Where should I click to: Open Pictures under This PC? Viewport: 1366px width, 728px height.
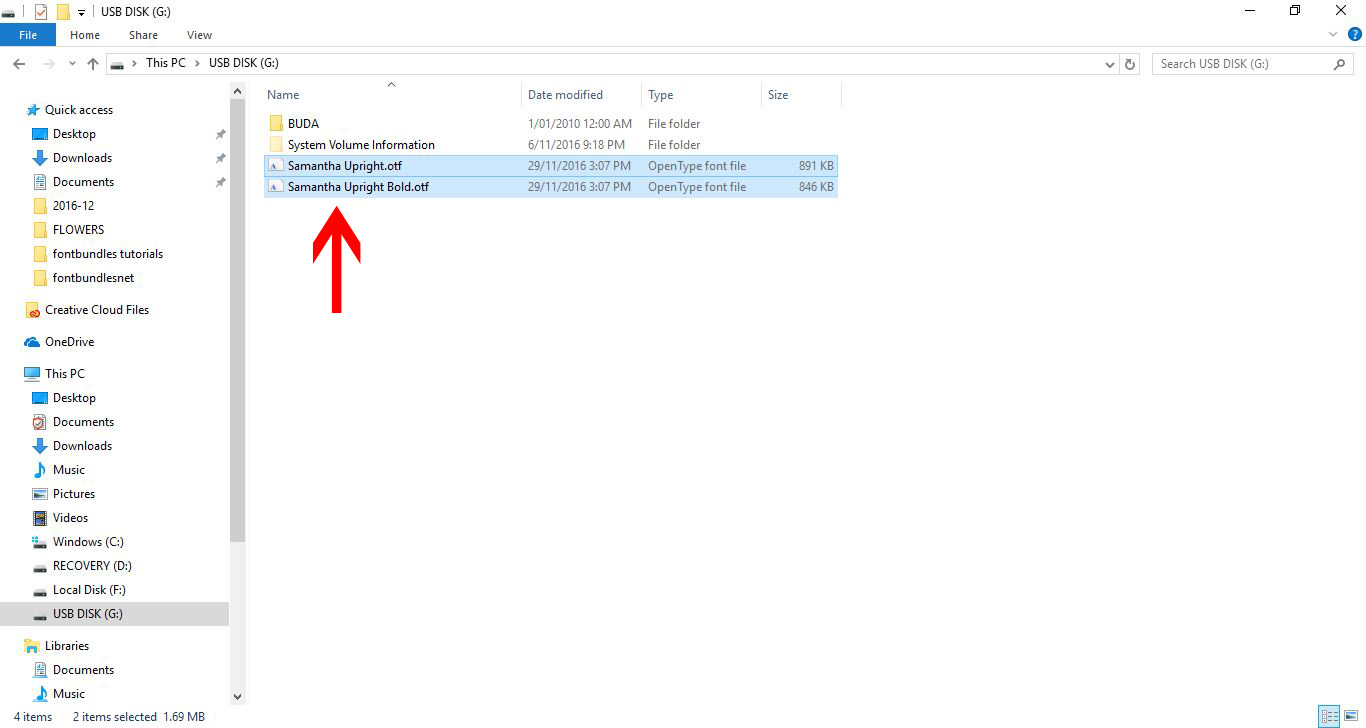pyautogui.click(x=74, y=494)
